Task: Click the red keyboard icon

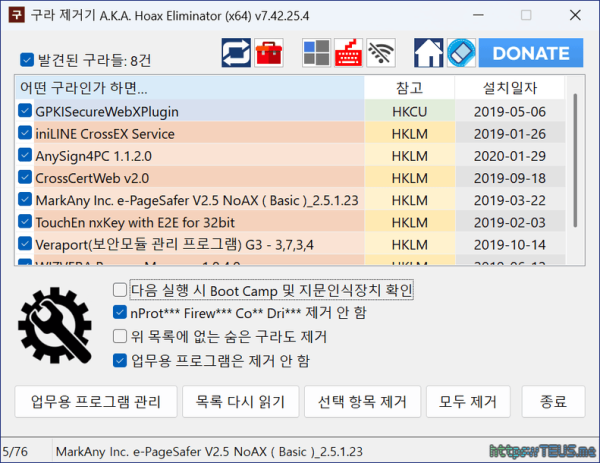Action: (x=348, y=52)
